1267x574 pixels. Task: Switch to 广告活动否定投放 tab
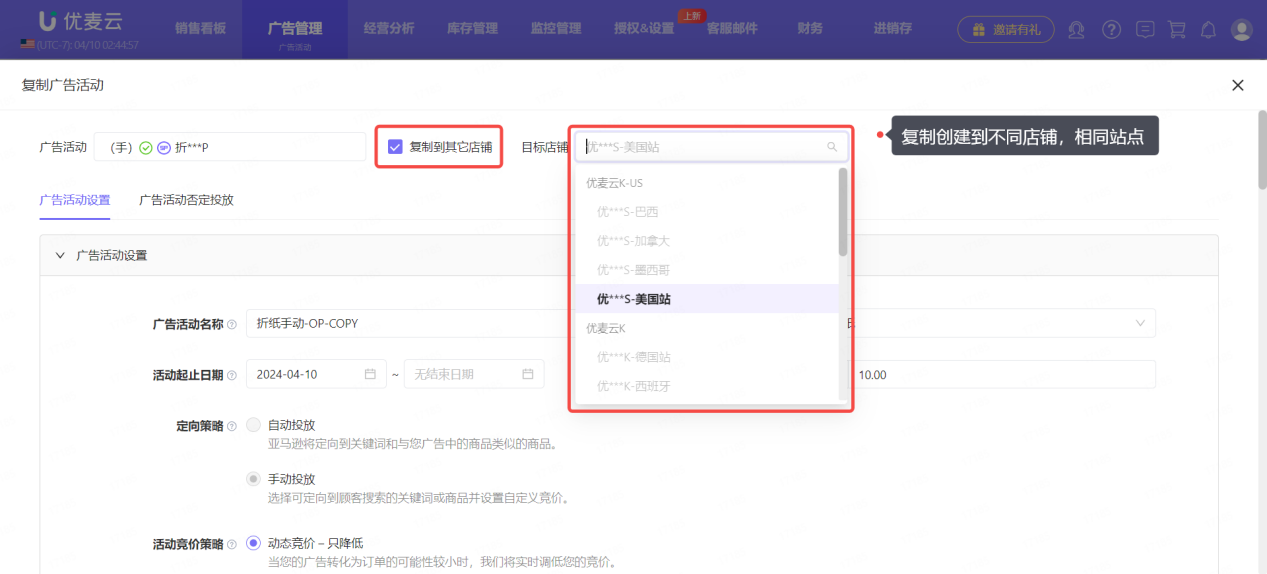coord(186,200)
